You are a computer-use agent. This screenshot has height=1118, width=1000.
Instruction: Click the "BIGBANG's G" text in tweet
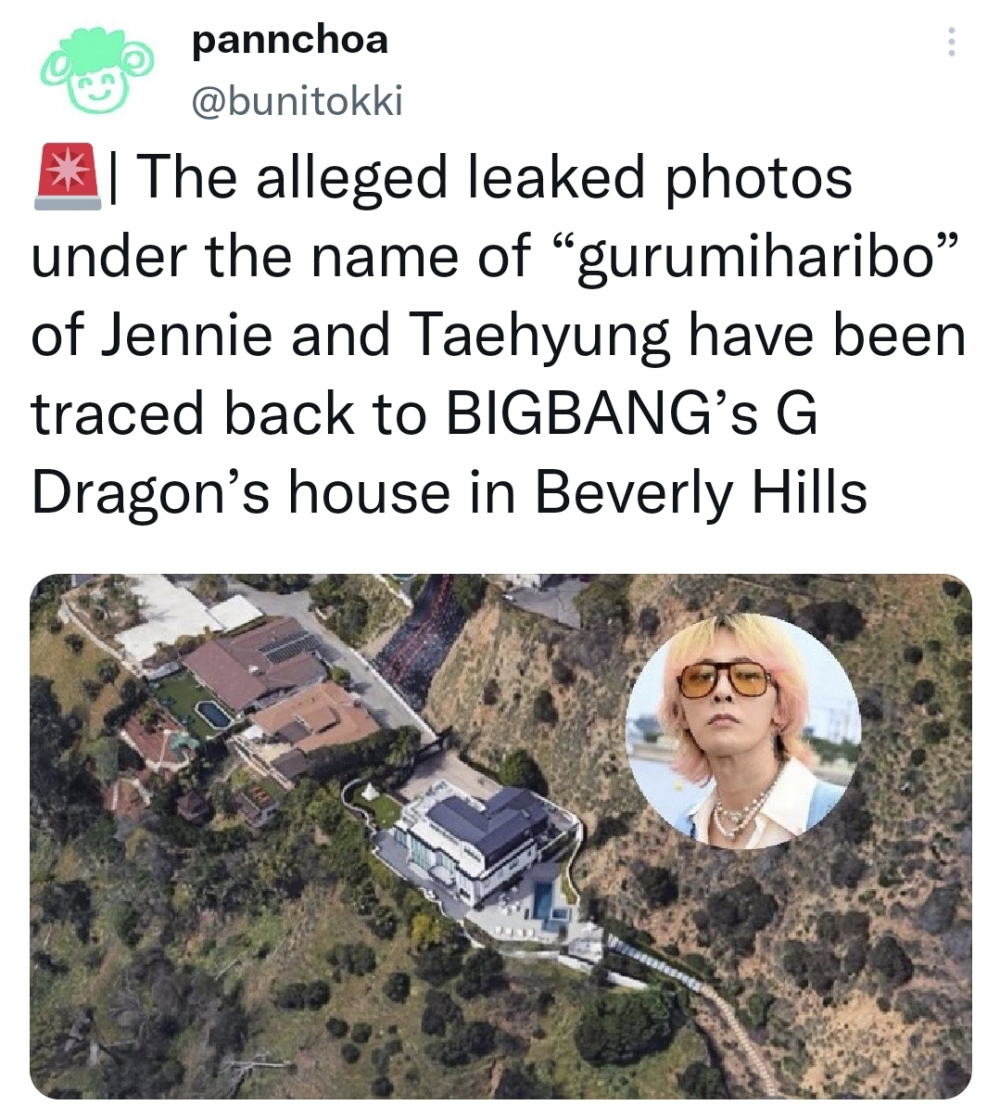coord(632,414)
